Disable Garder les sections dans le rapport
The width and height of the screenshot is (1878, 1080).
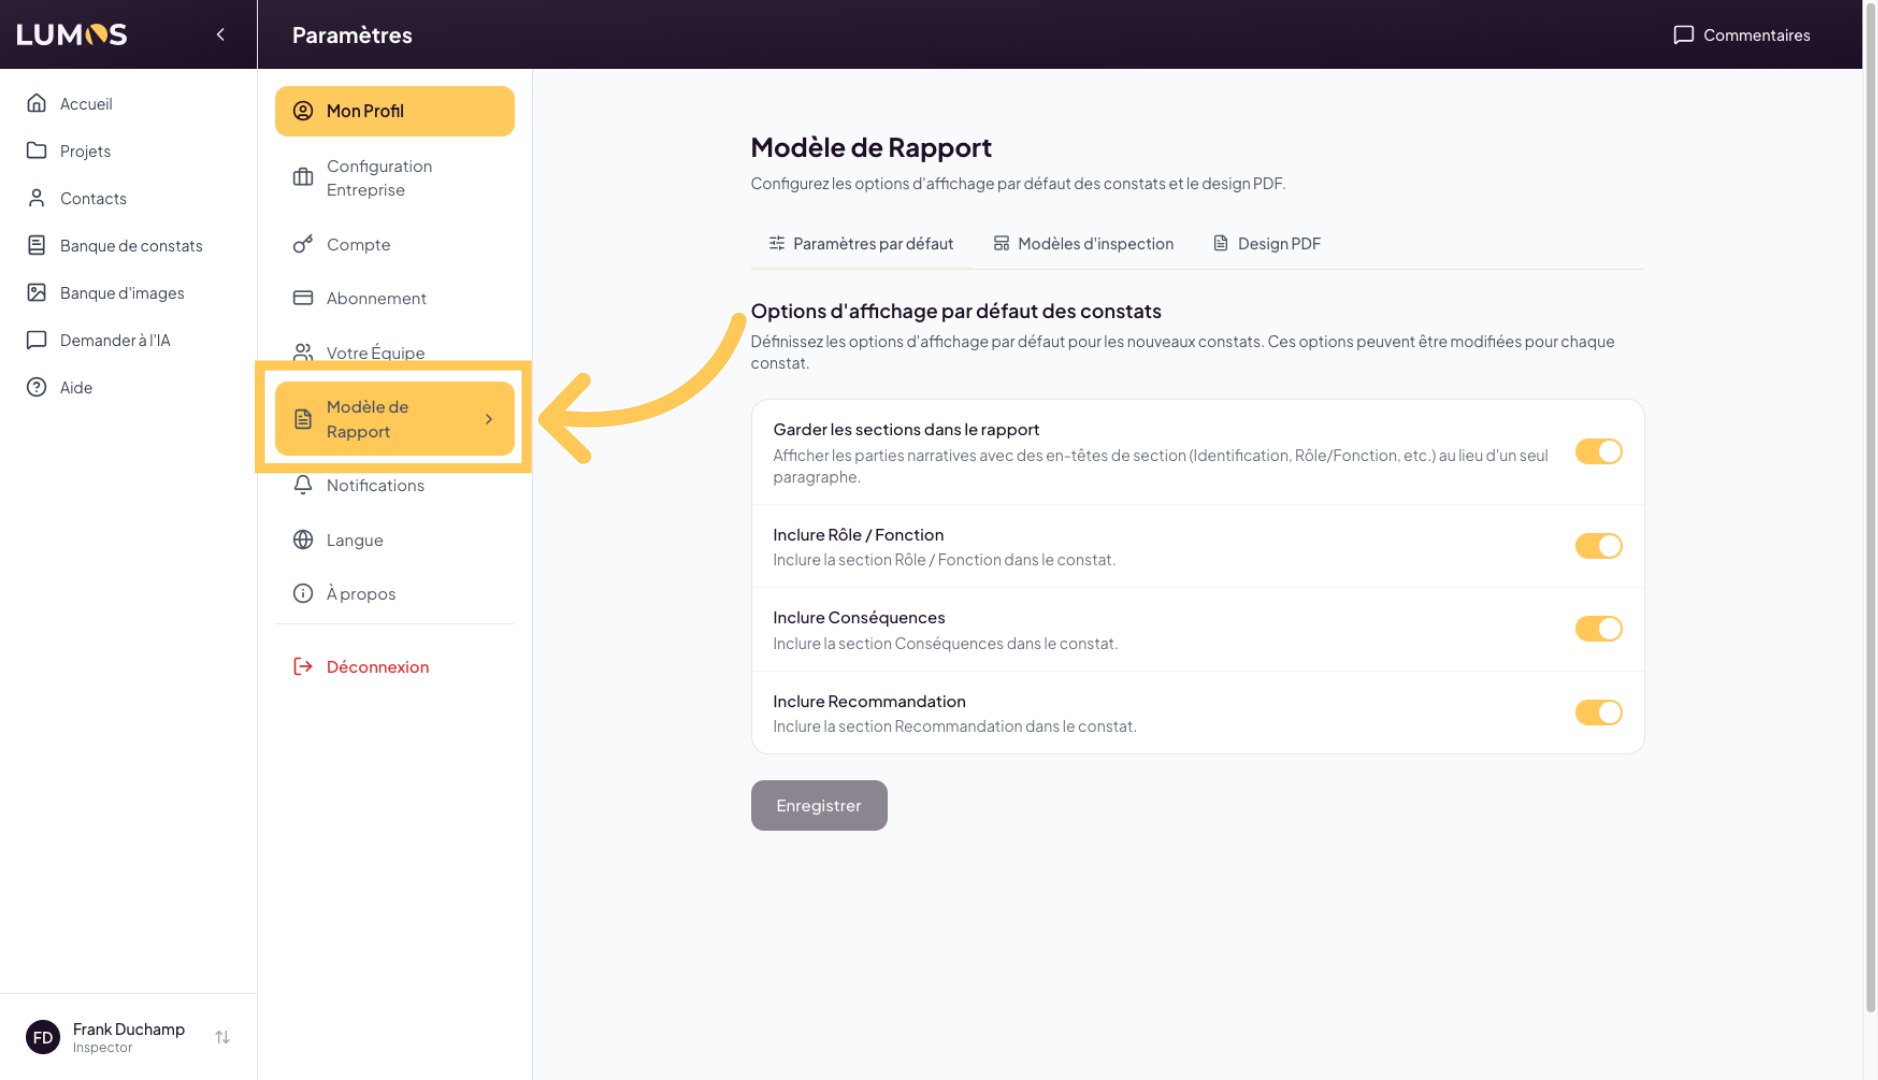(1598, 452)
